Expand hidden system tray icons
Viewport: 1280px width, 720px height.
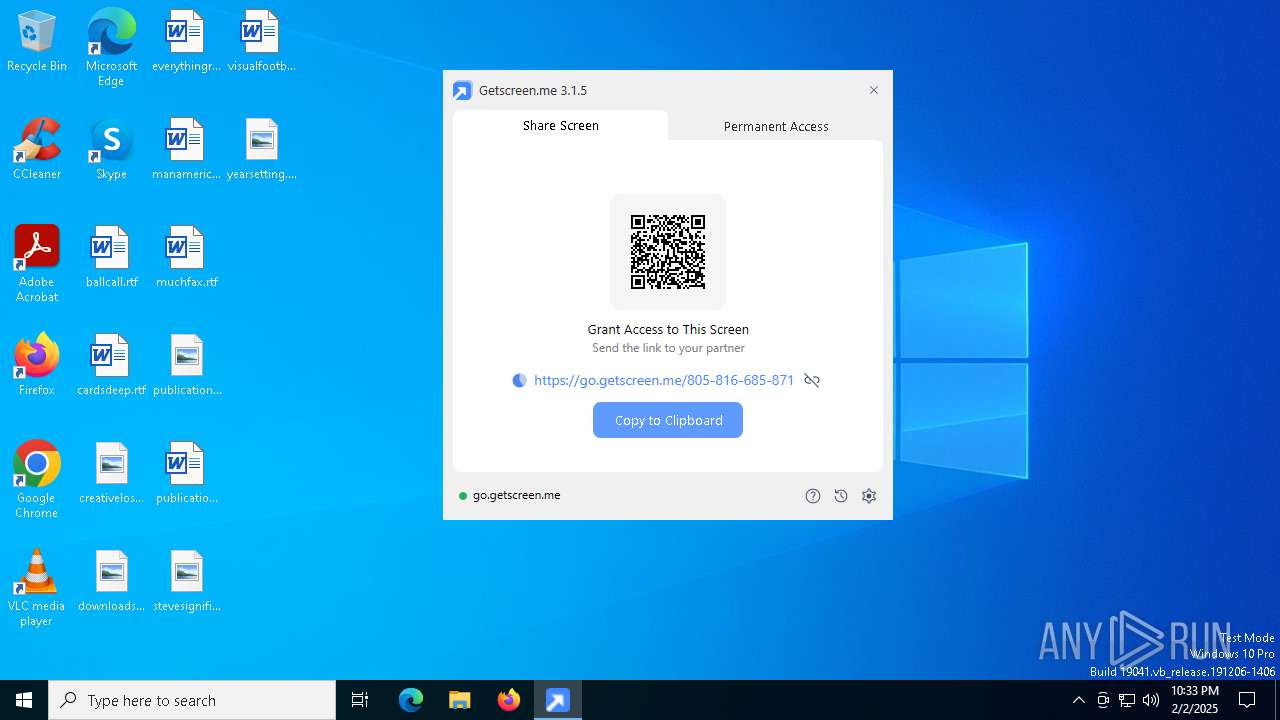tap(1078, 700)
